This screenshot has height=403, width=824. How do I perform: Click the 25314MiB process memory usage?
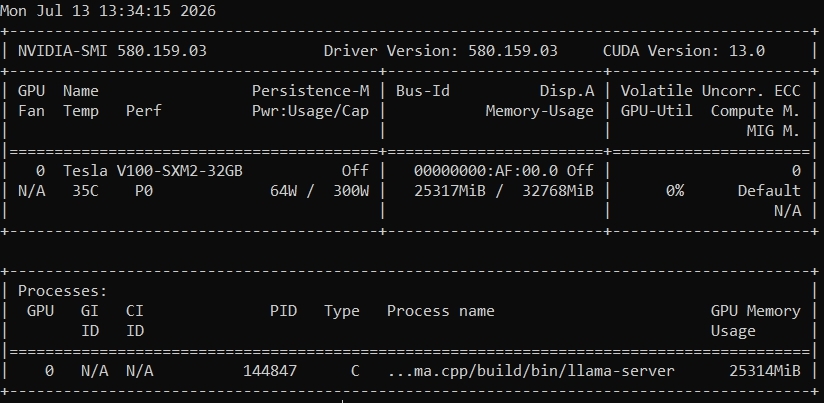tap(765, 371)
